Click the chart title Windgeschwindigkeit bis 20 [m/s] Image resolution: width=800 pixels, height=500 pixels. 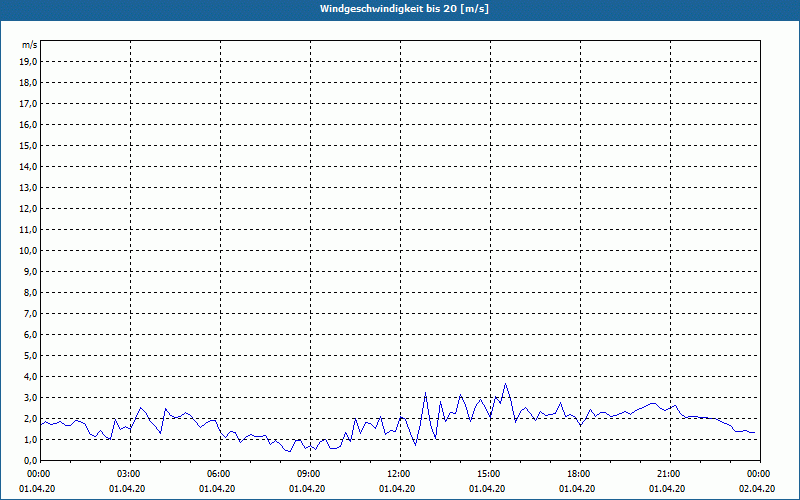click(404, 9)
